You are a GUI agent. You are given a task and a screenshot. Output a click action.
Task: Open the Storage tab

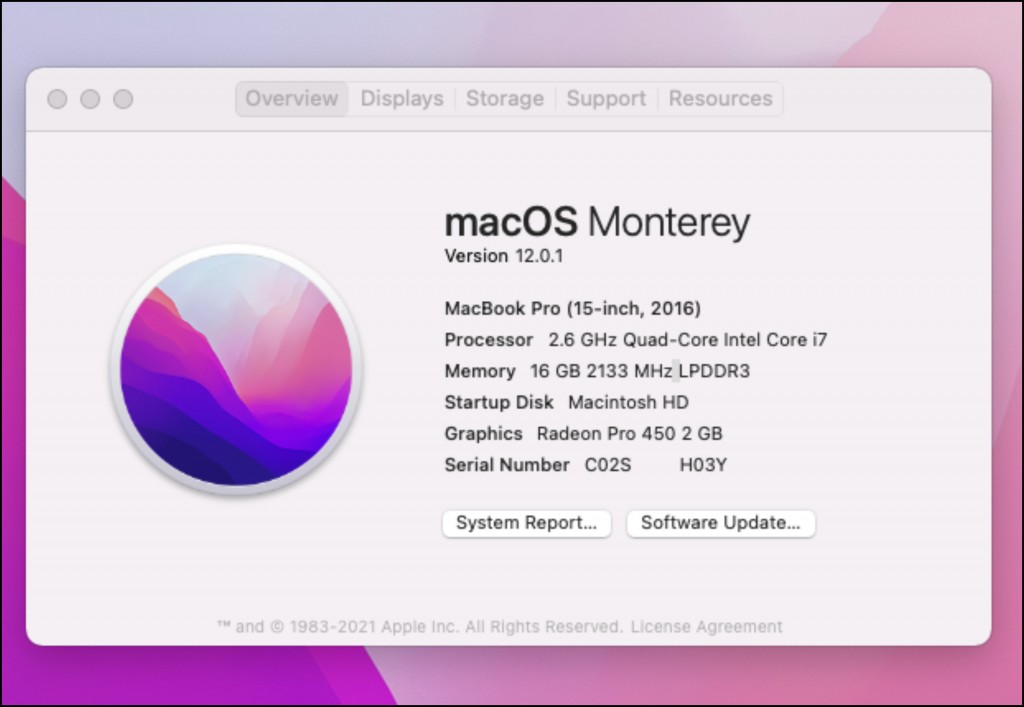click(x=505, y=99)
